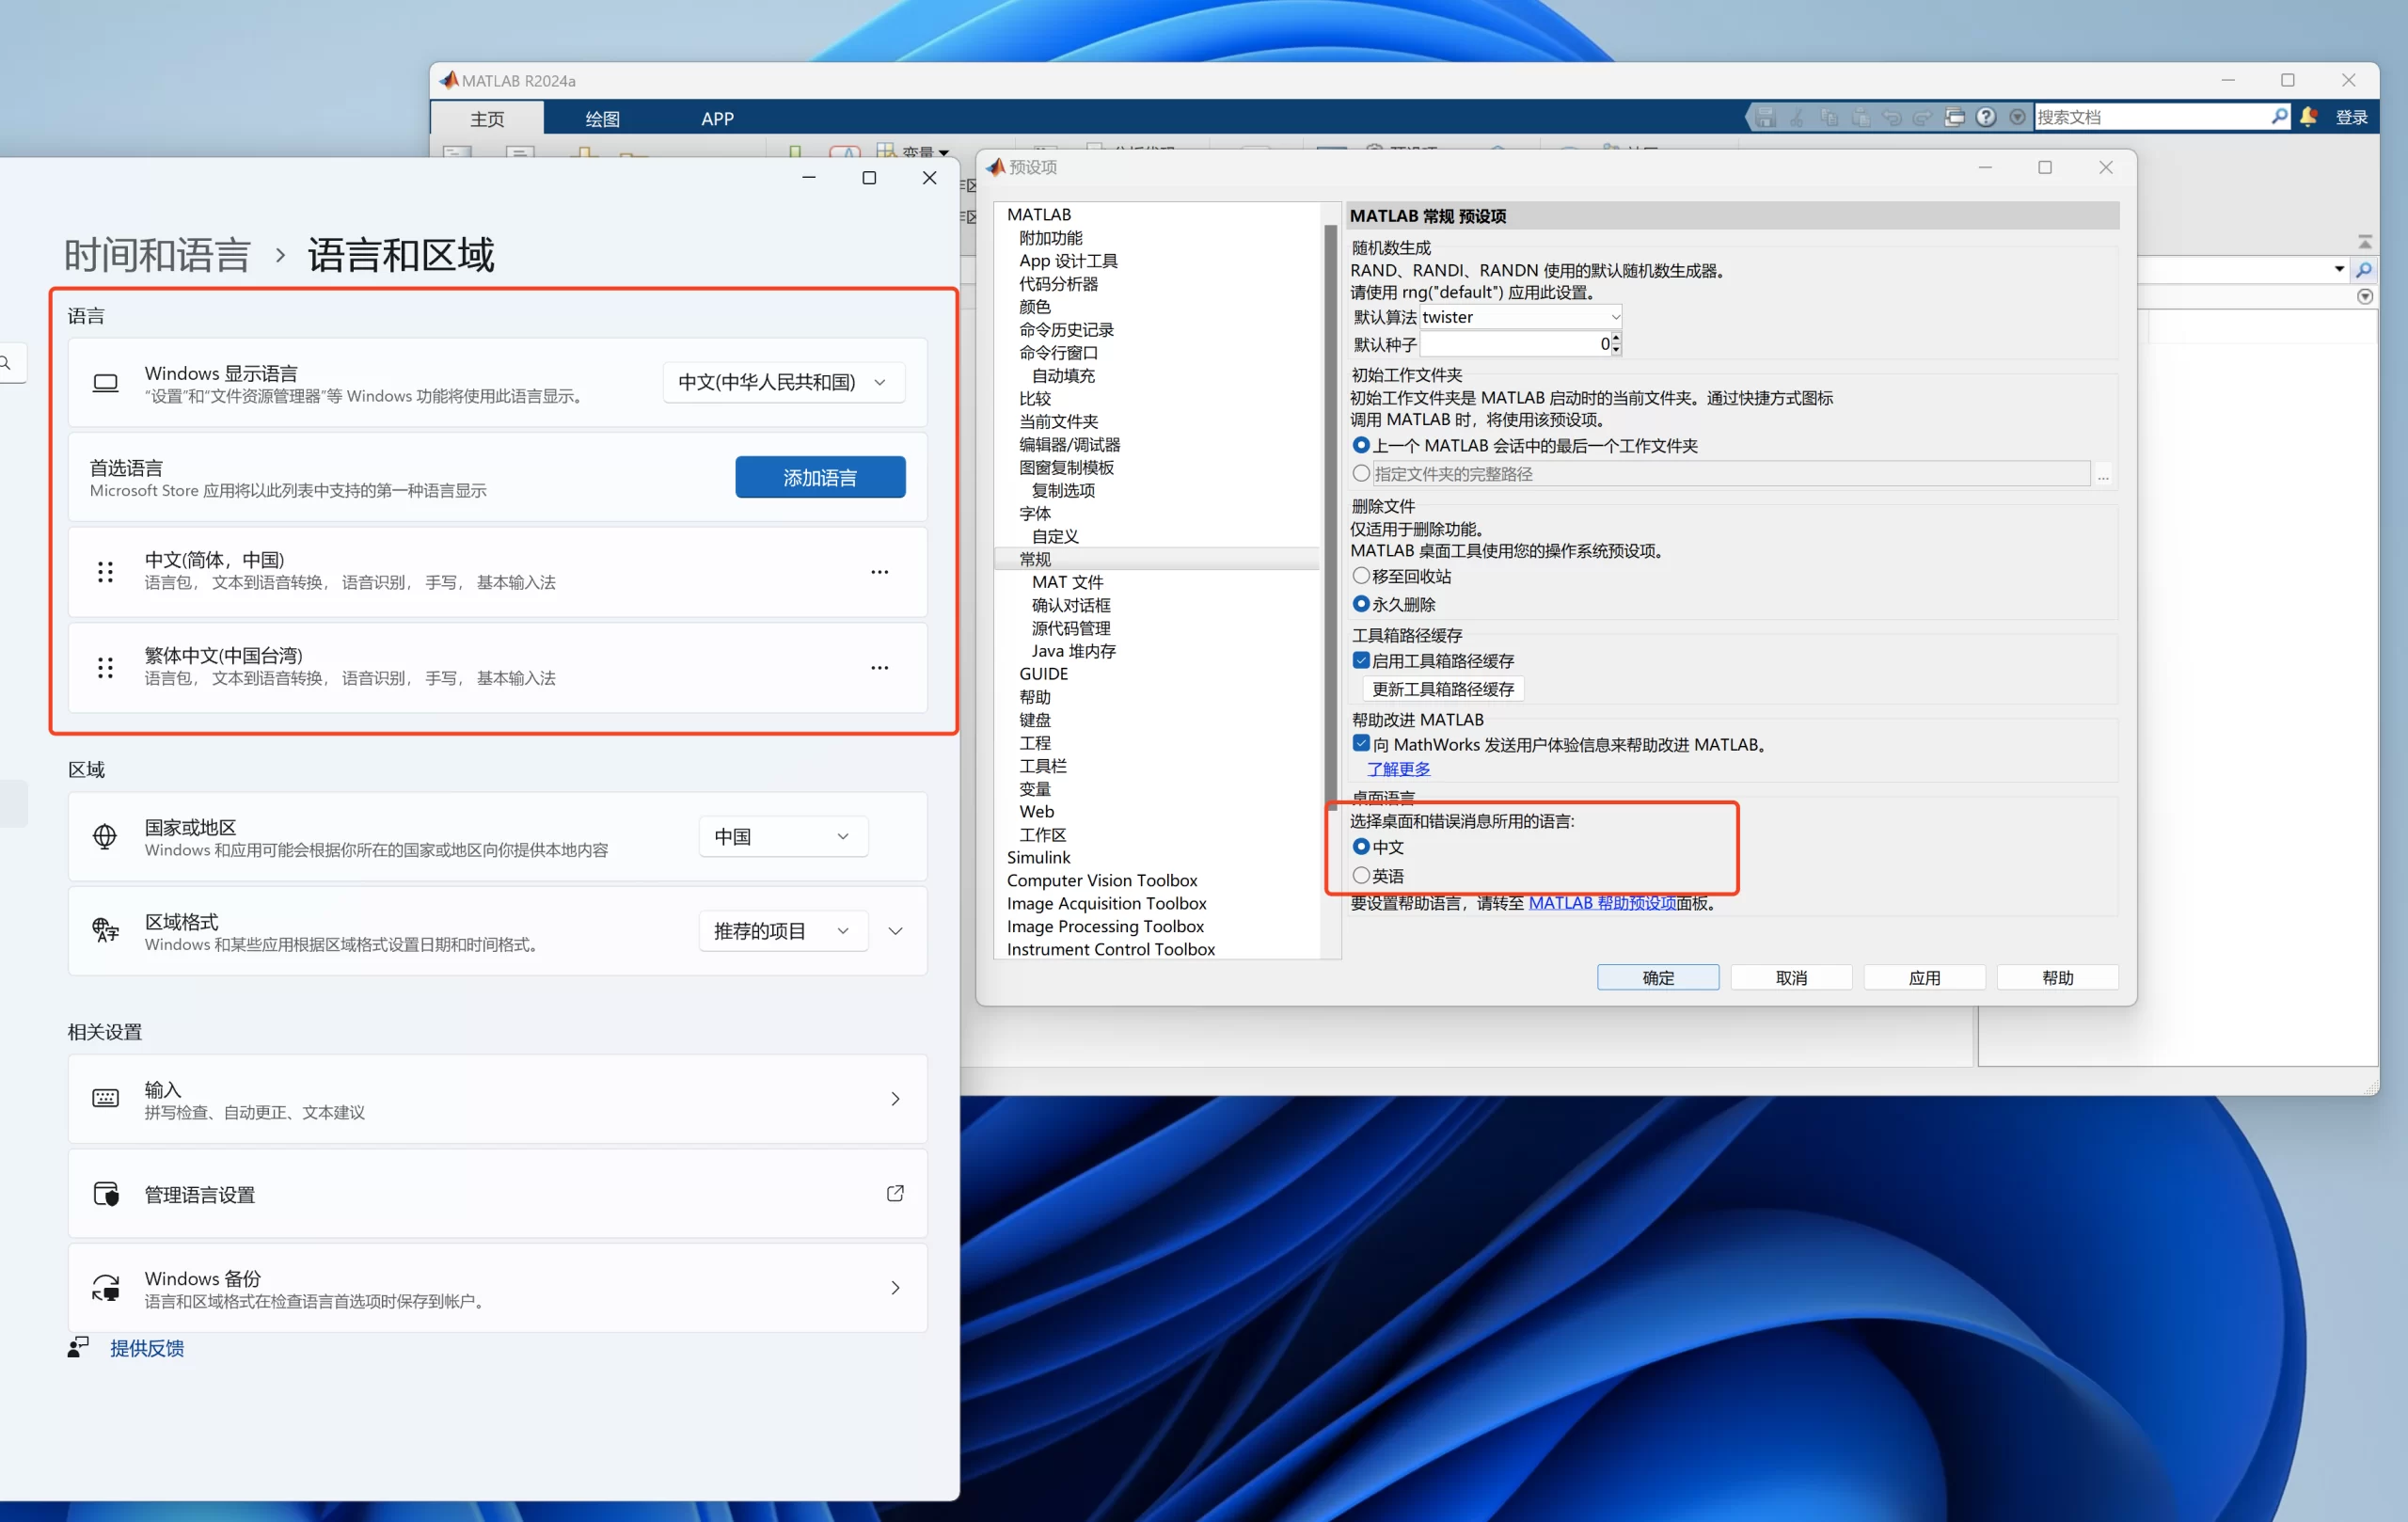This screenshot has height=1522, width=2408.
Task: Open the MATLAB 帮助预设项 link
Action: coord(1601,903)
